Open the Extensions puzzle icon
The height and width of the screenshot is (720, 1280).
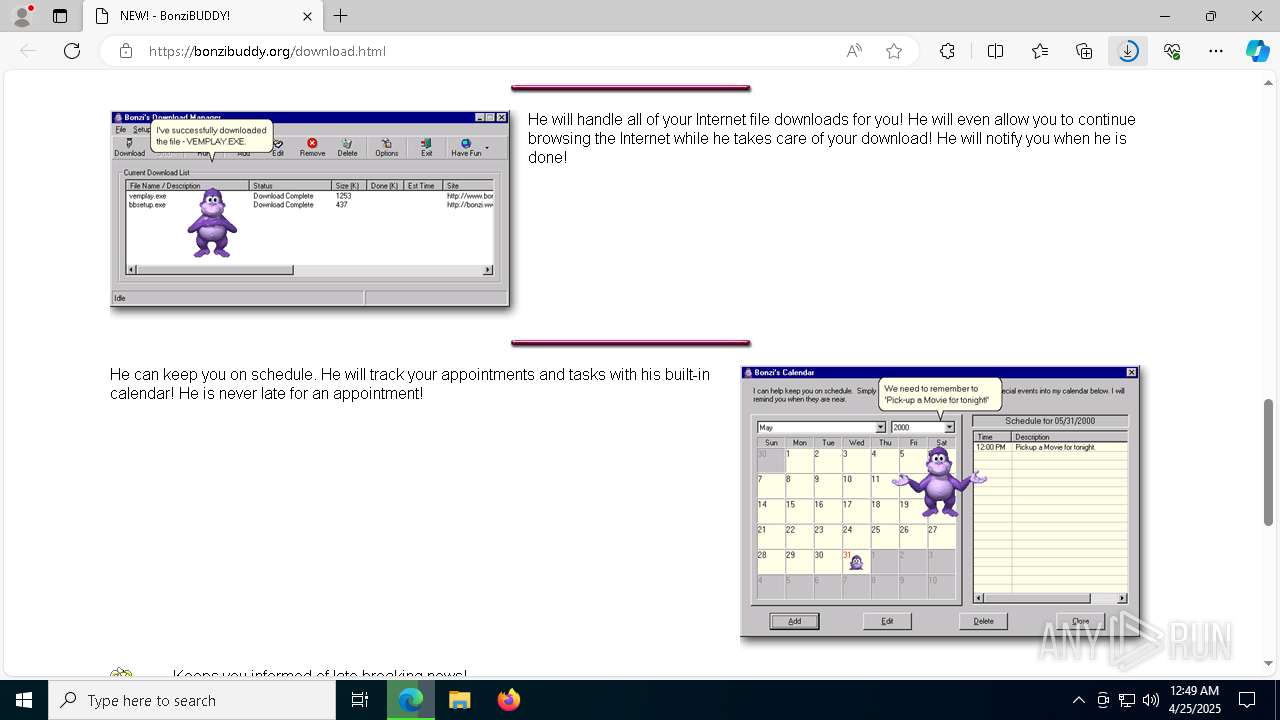[947, 51]
